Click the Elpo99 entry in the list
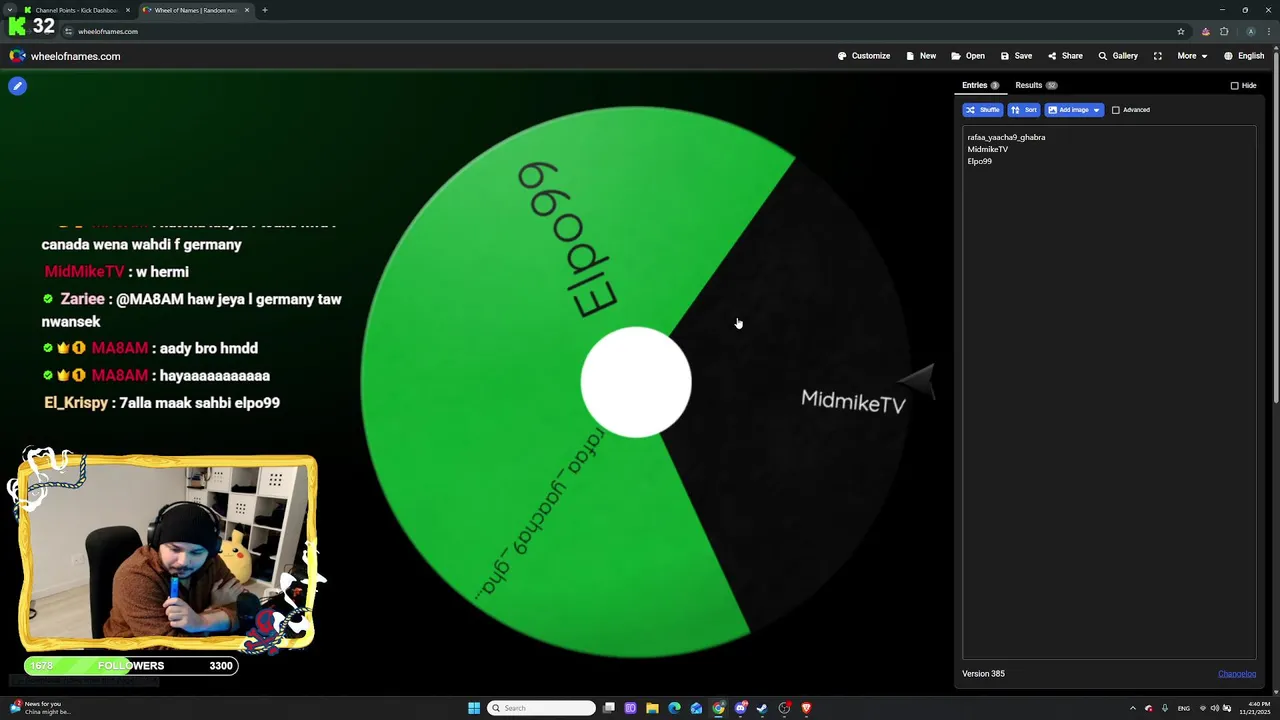Screen dimensions: 1280x720 tap(980, 161)
